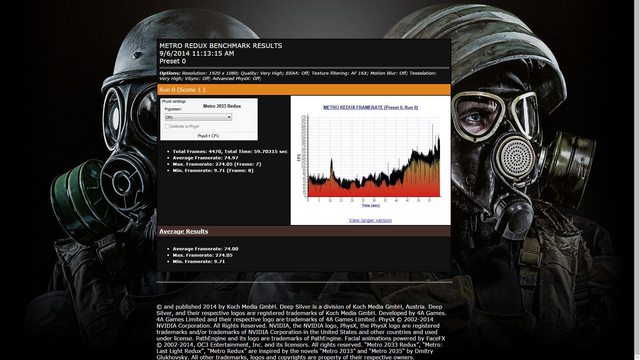Select the Total Frames 4470 line

pos(230,151)
